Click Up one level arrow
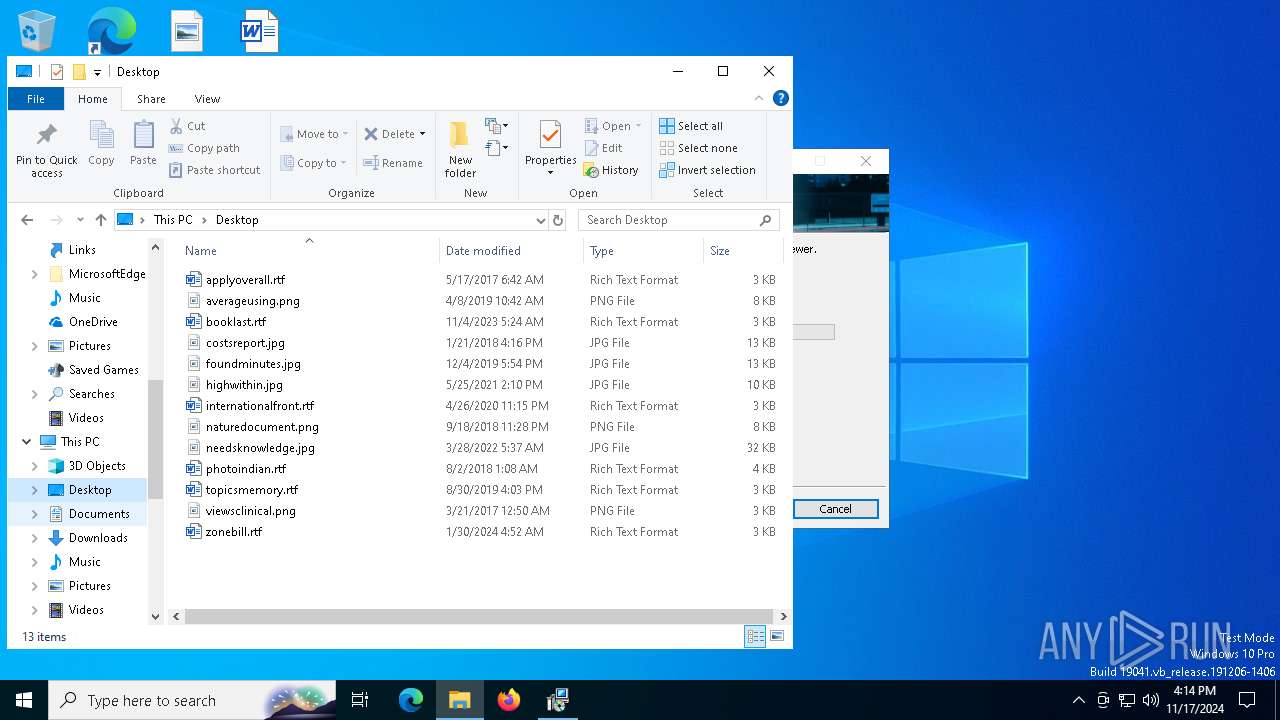 (100, 220)
